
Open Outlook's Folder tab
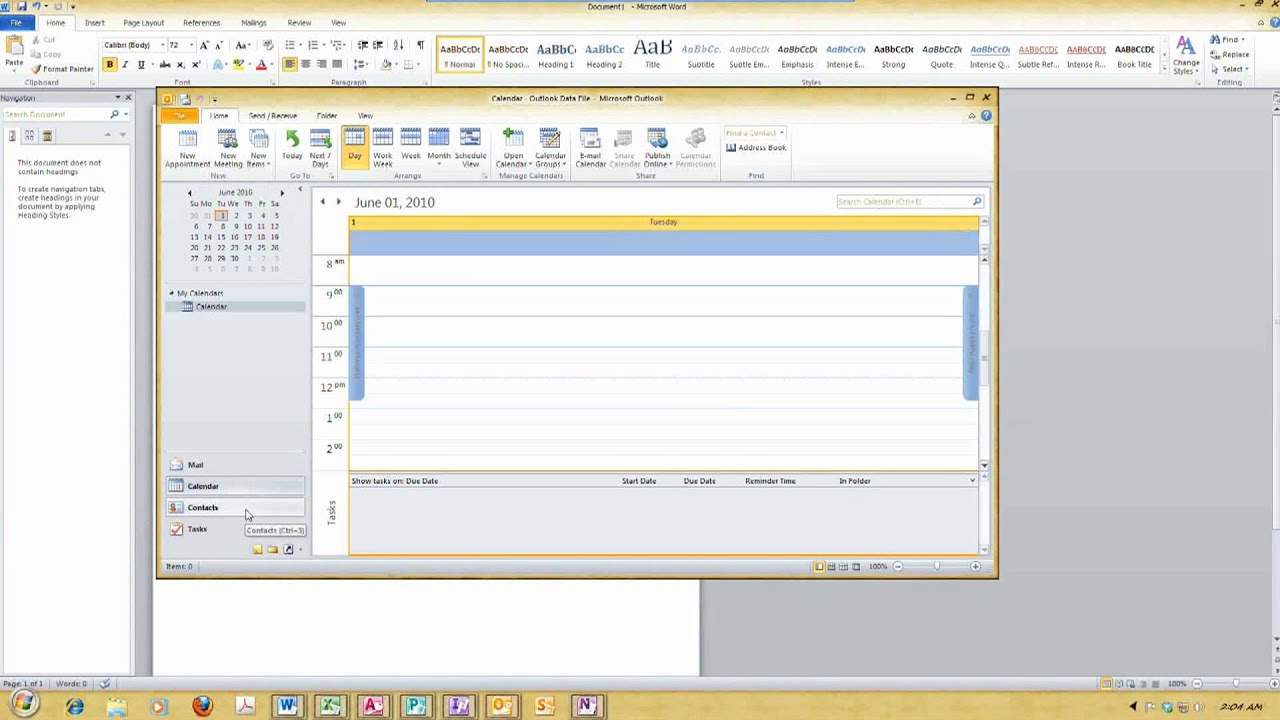tap(327, 116)
